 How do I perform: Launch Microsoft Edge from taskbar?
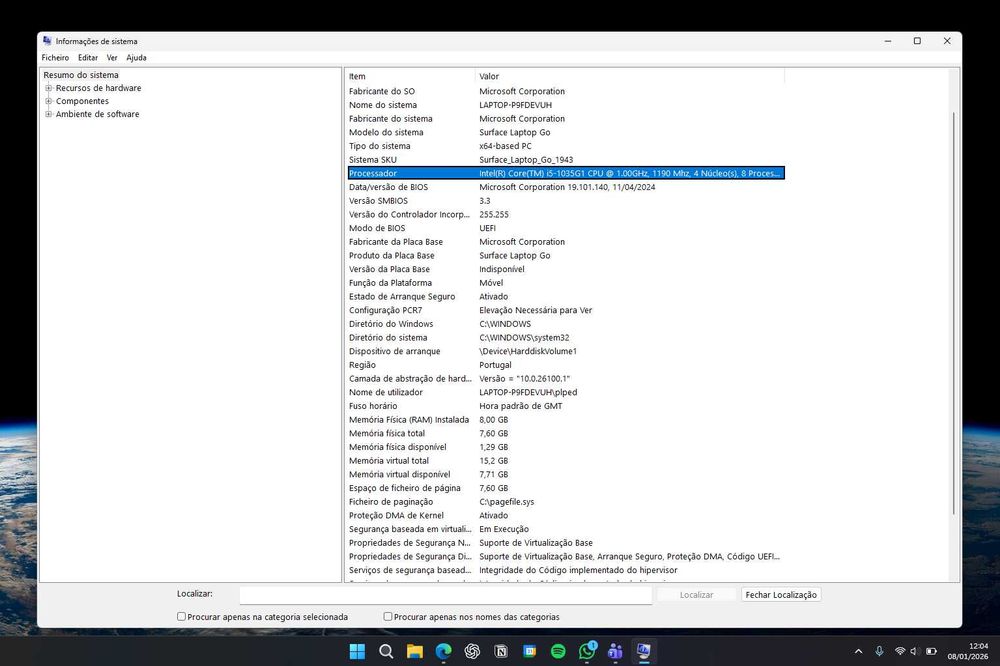[443, 651]
